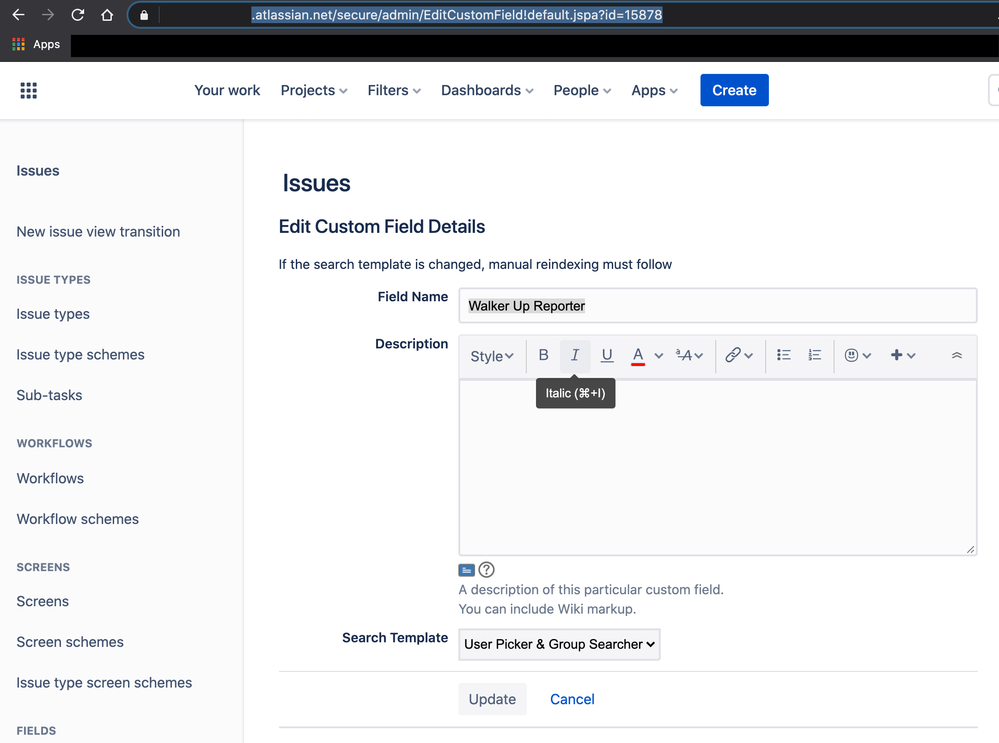Click the Issues sidebar heading
Image resolution: width=999 pixels, height=743 pixels.
(x=38, y=171)
